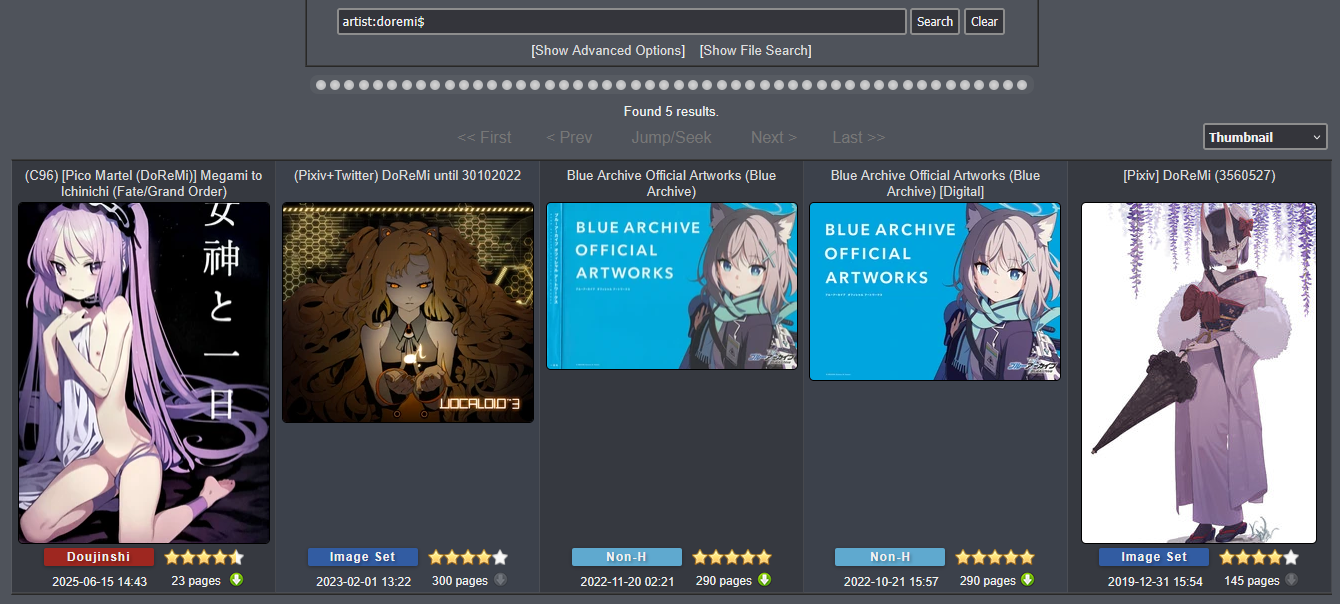Open the Blue Archive [Digital] cover thumbnail
1340x604 pixels.
[x=935, y=291]
